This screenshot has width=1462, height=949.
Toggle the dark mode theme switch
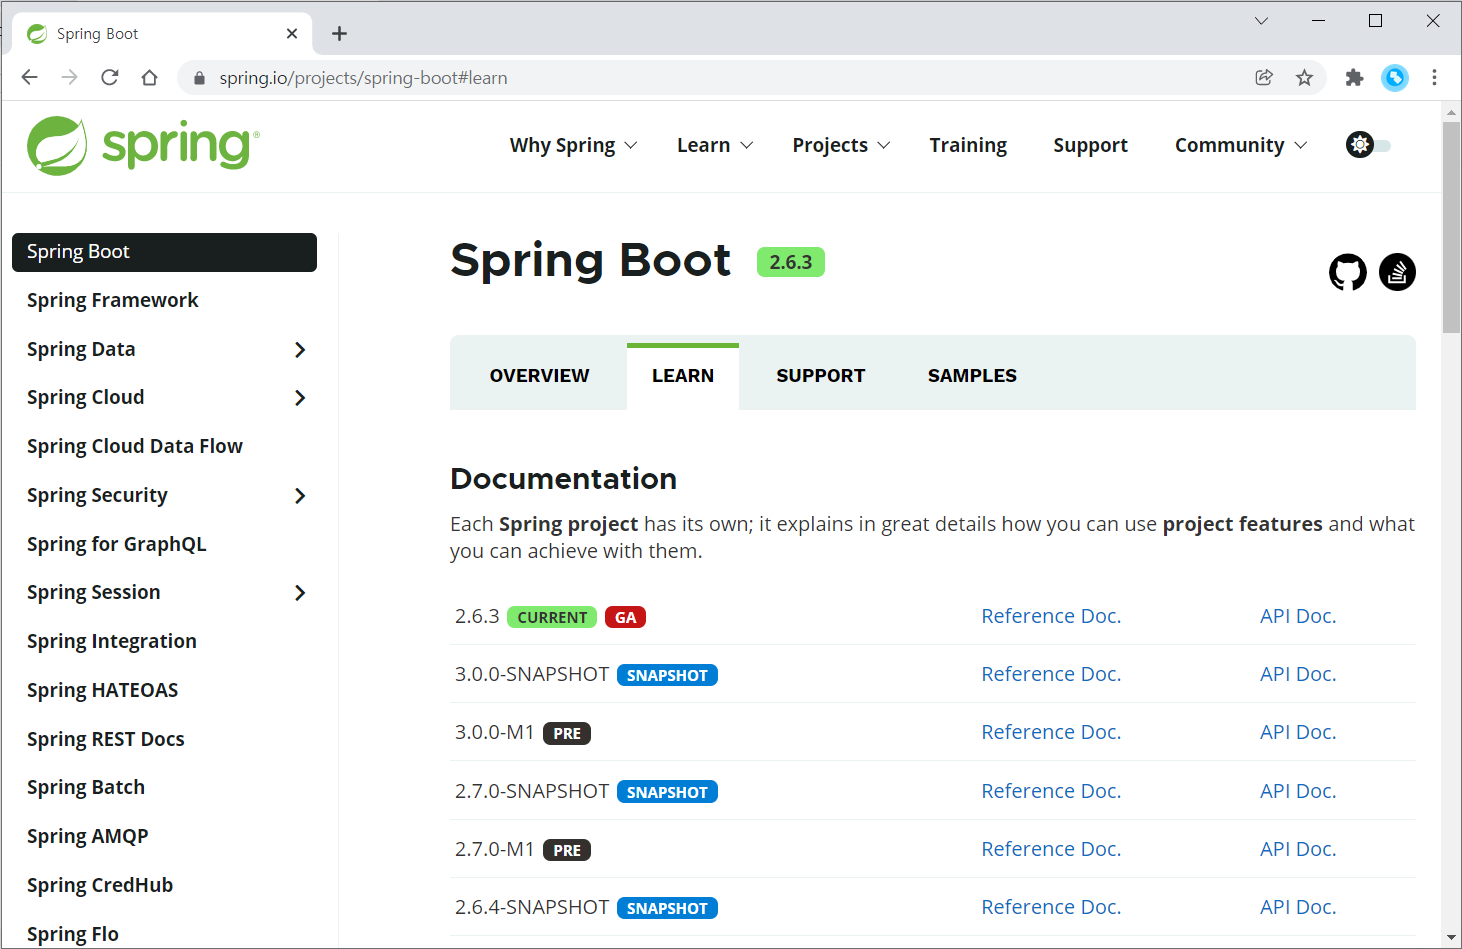pos(1368,145)
